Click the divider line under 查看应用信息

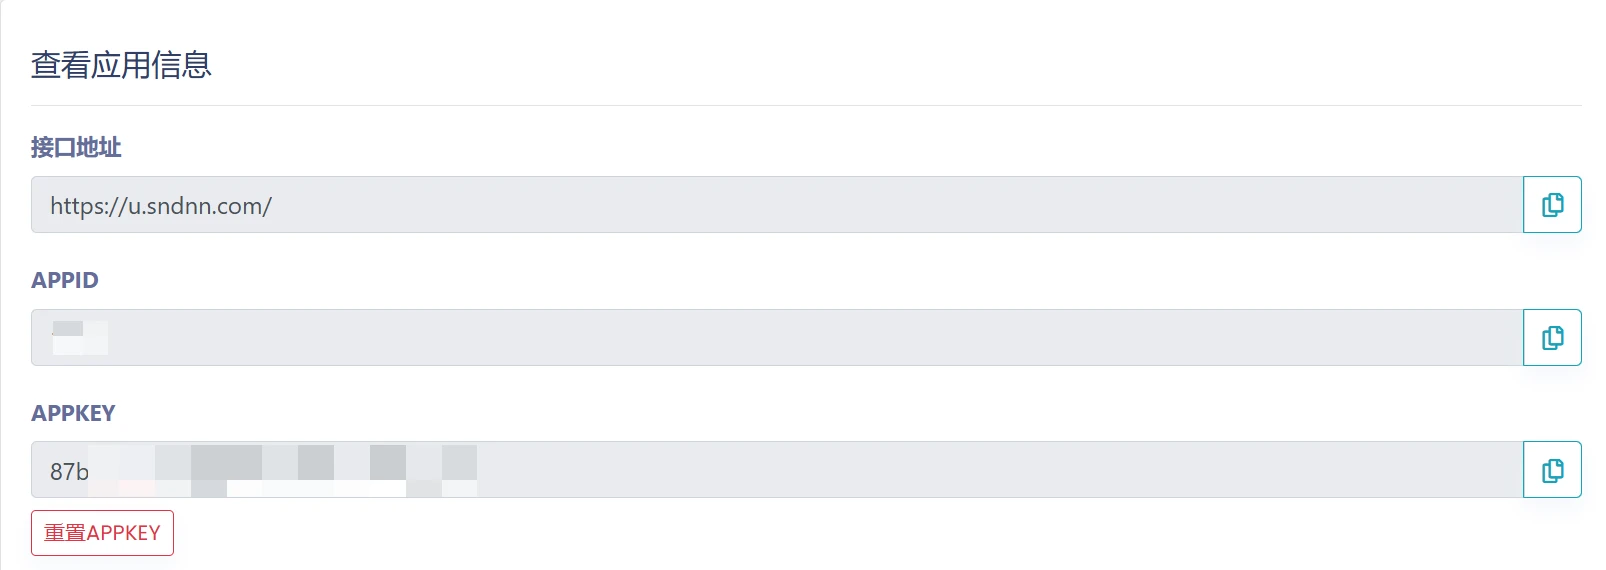(x=806, y=105)
